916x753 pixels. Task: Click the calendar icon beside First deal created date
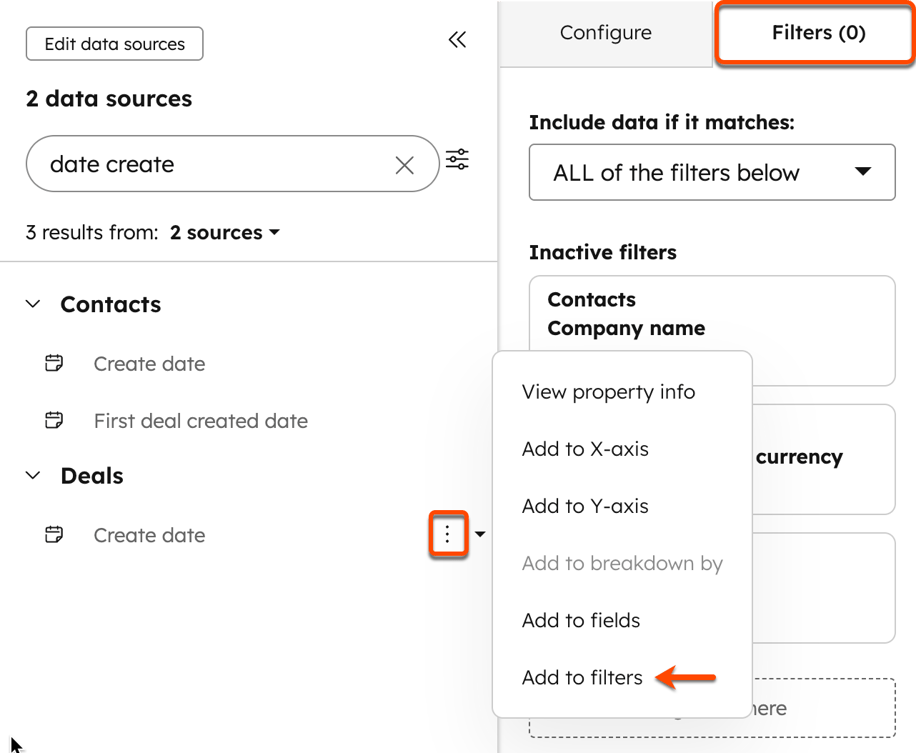(x=53, y=421)
